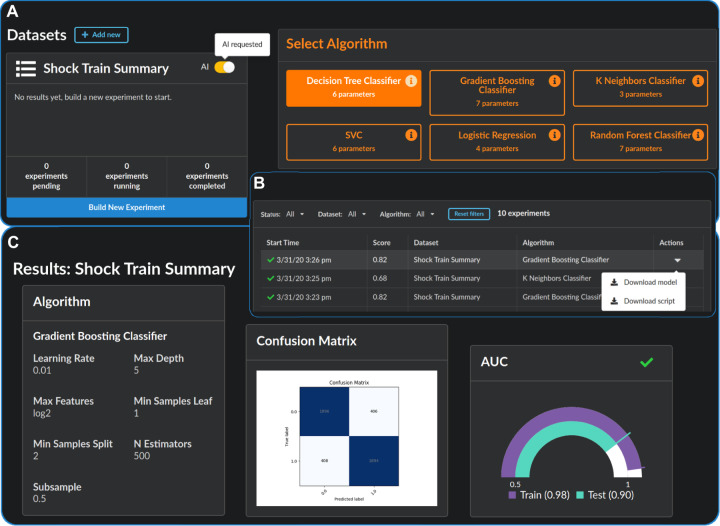The image size is (720, 526).
Task: Choose Download script from actions menu
Action: click(x=645, y=300)
